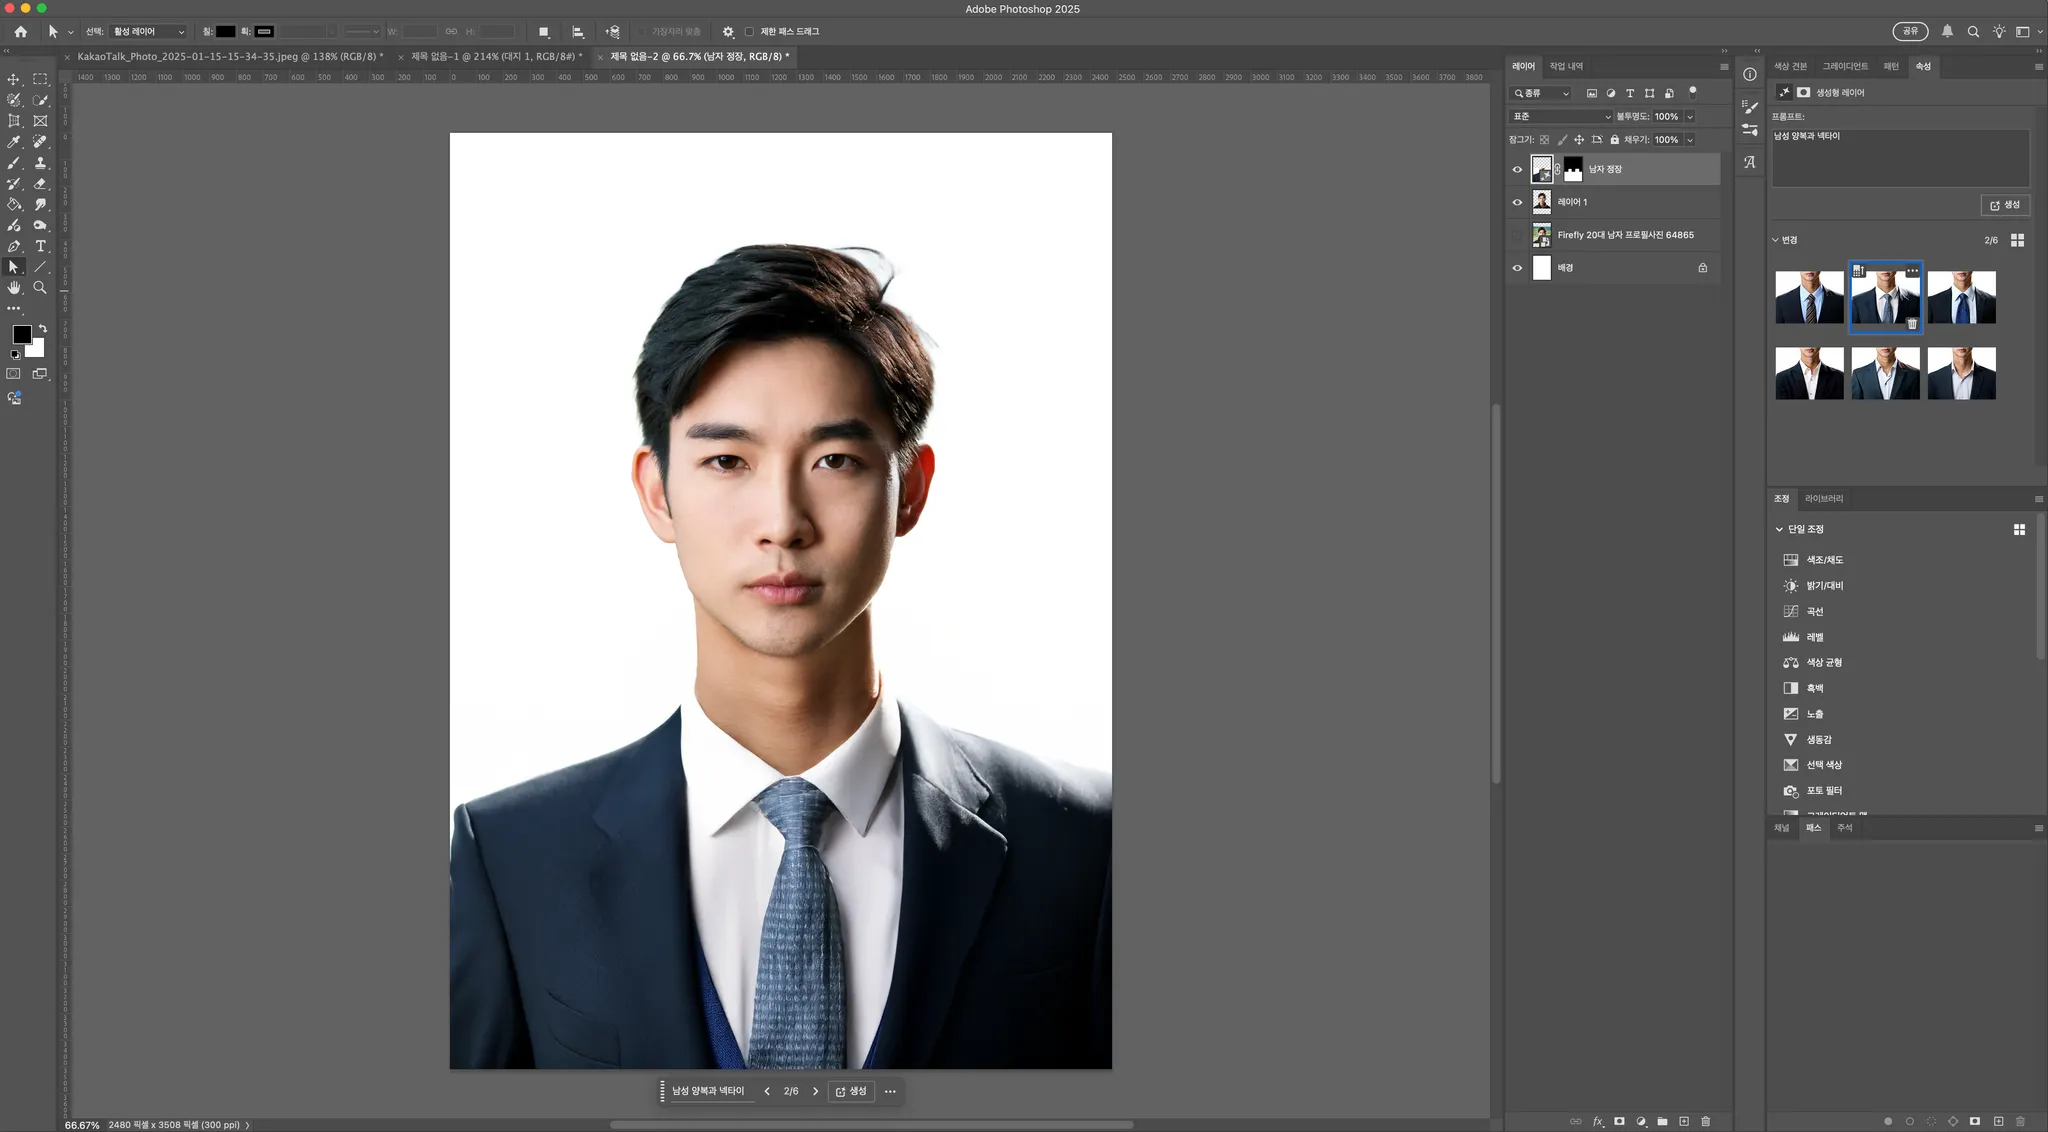The height and width of the screenshot is (1132, 2048).
Task: Select the Eraser tool
Action: [x=40, y=184]
